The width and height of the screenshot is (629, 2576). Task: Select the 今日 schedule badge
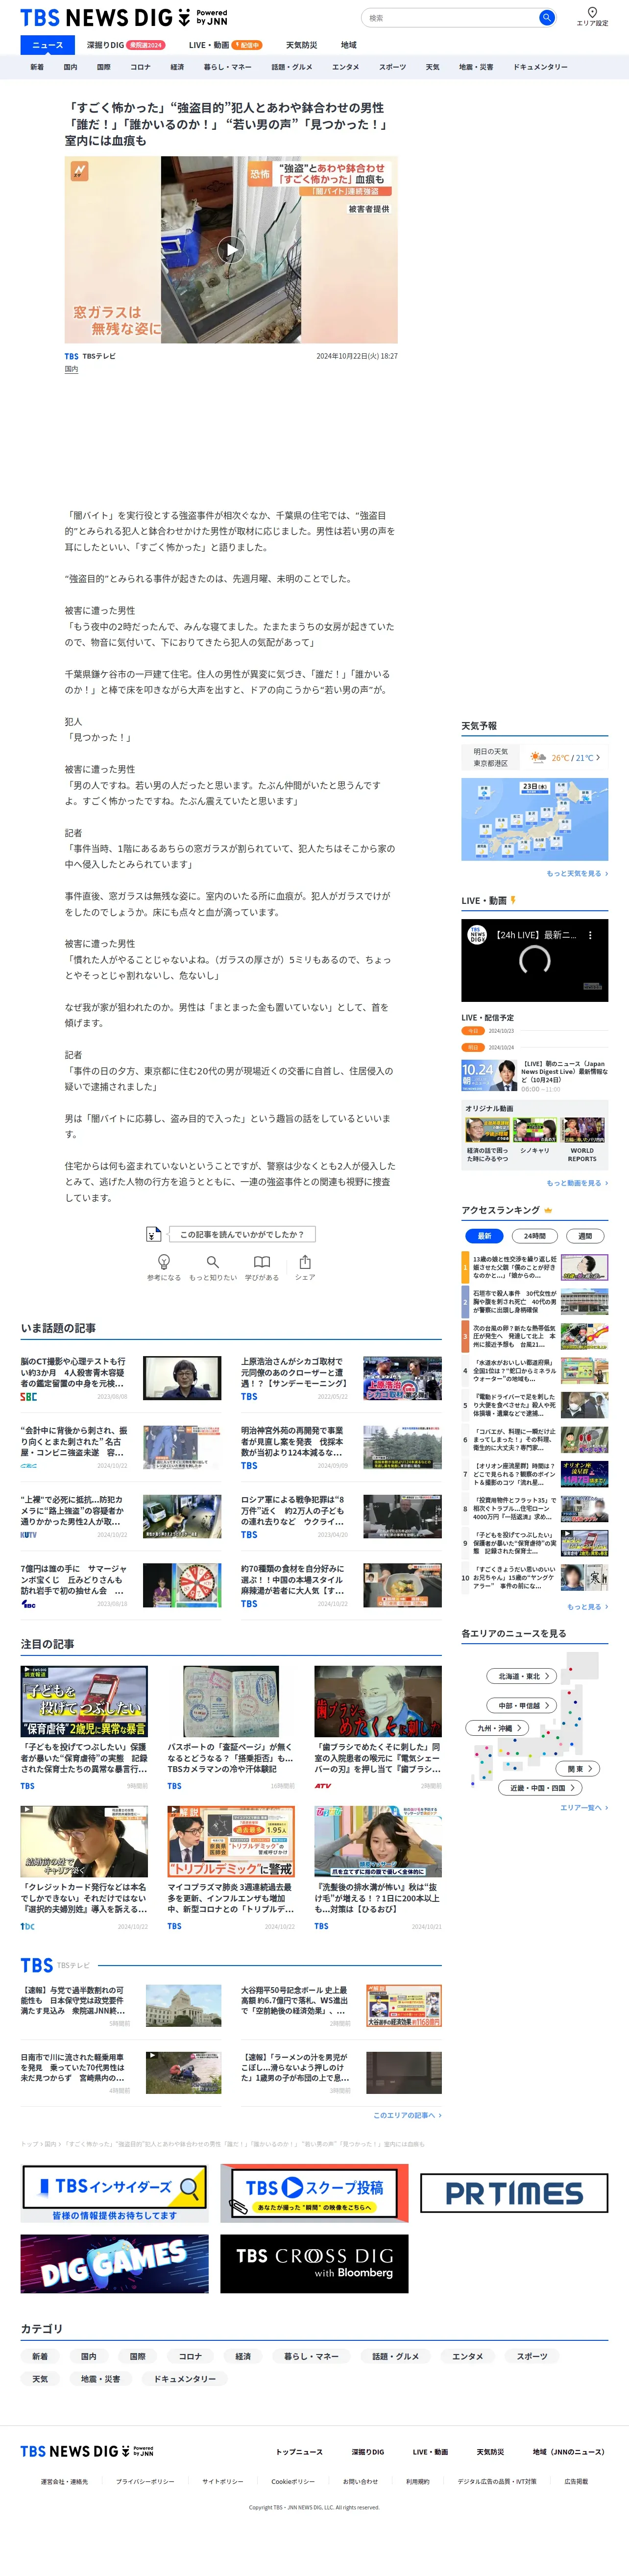472,1031
